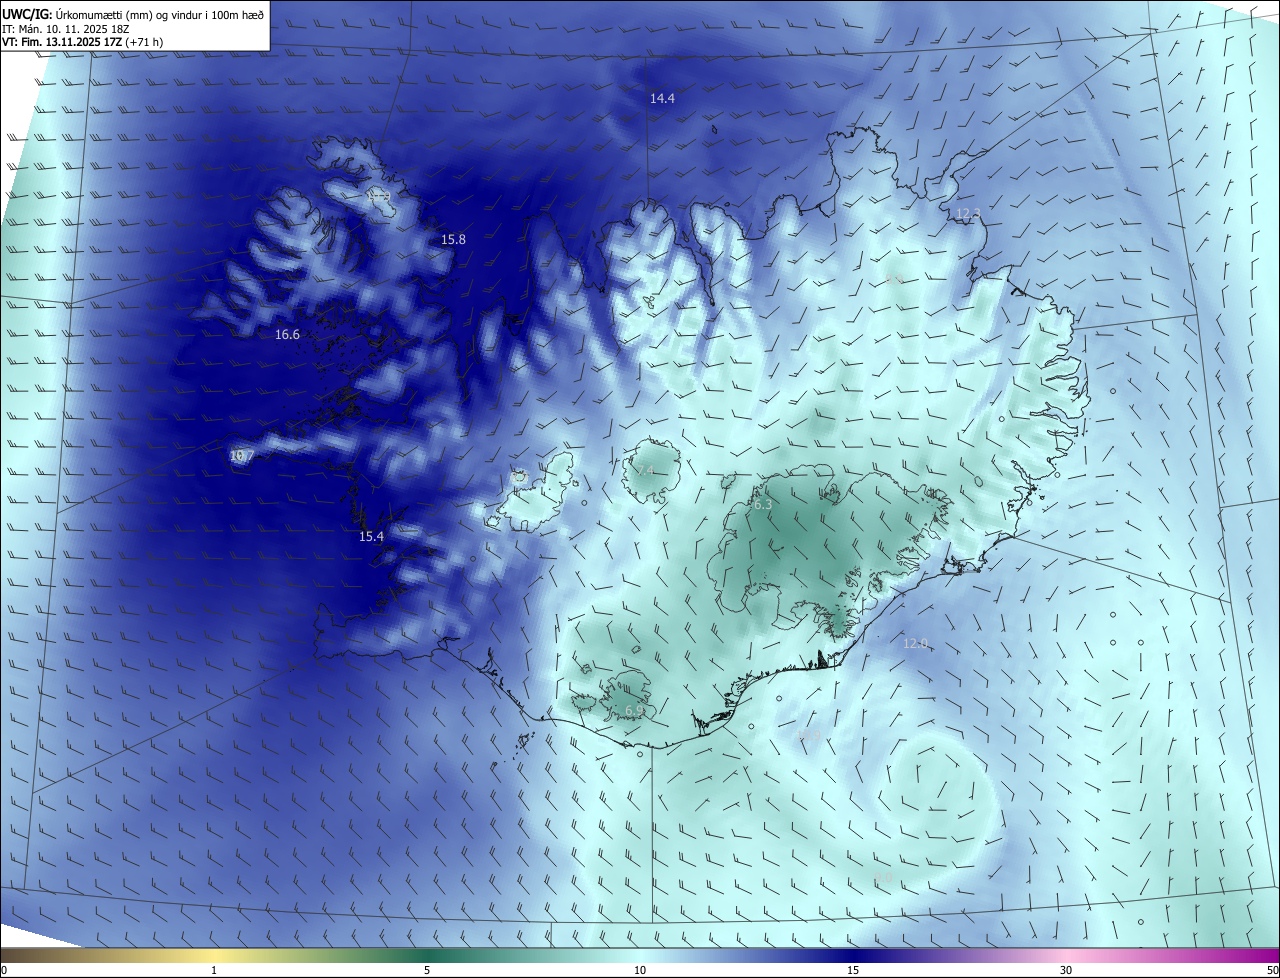
Task: Click the color scale at tick 0
Action: pyautogui.click(x=4, y=970)
